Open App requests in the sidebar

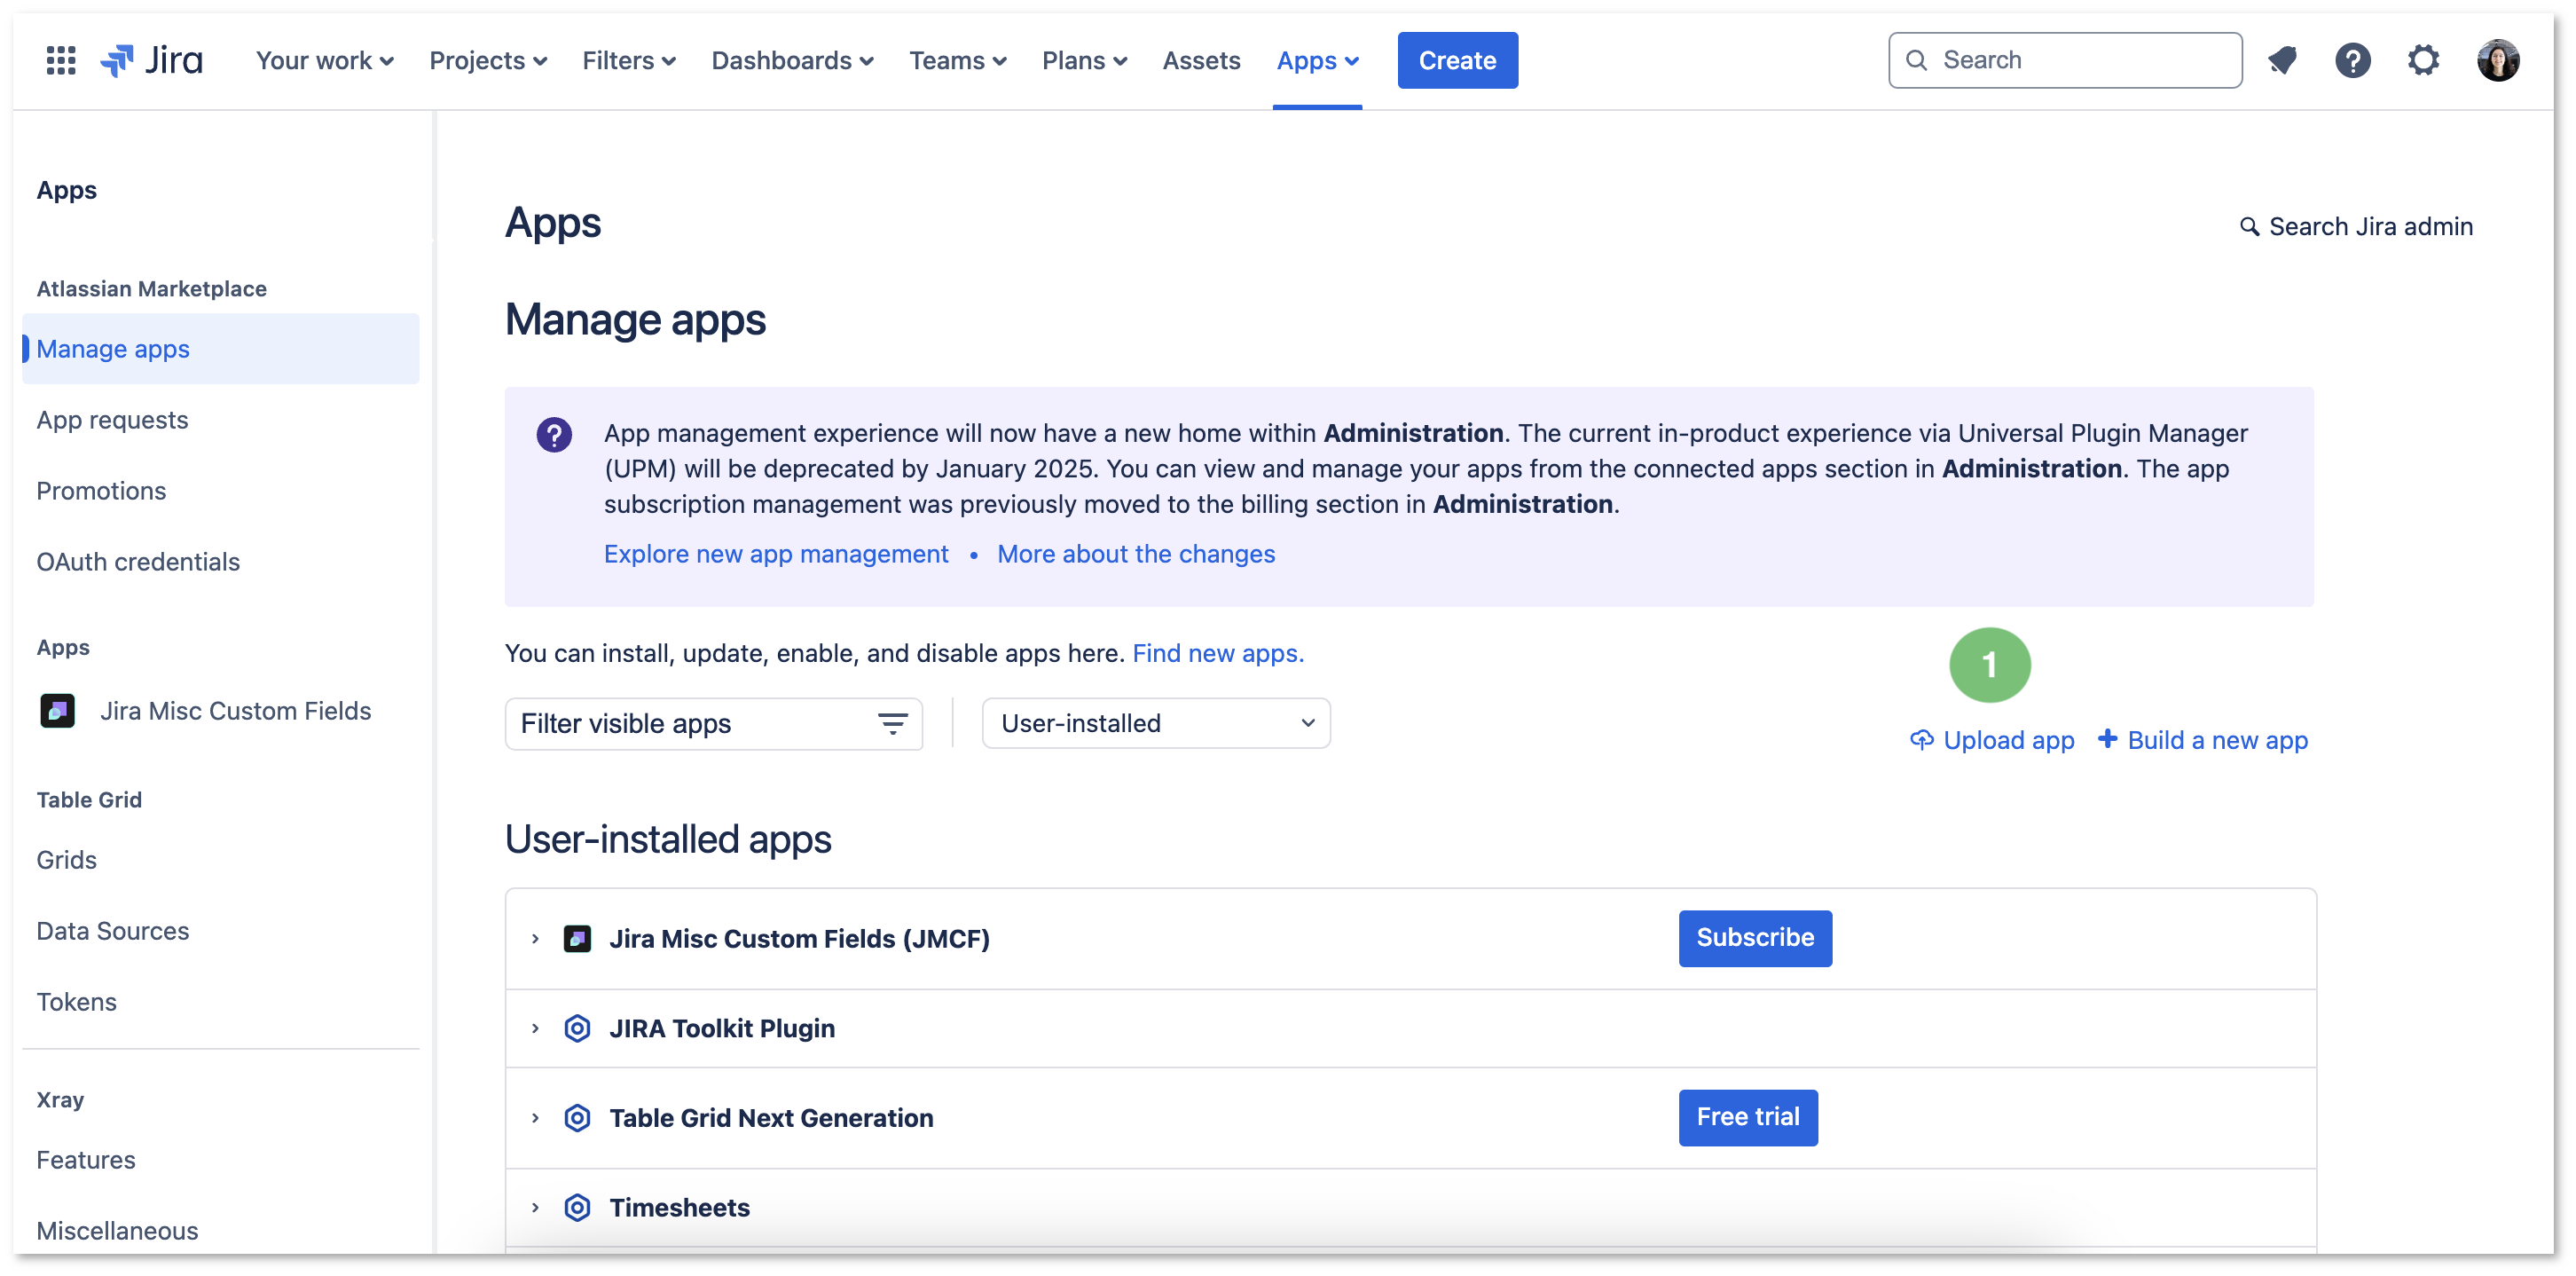pos(112,420)
